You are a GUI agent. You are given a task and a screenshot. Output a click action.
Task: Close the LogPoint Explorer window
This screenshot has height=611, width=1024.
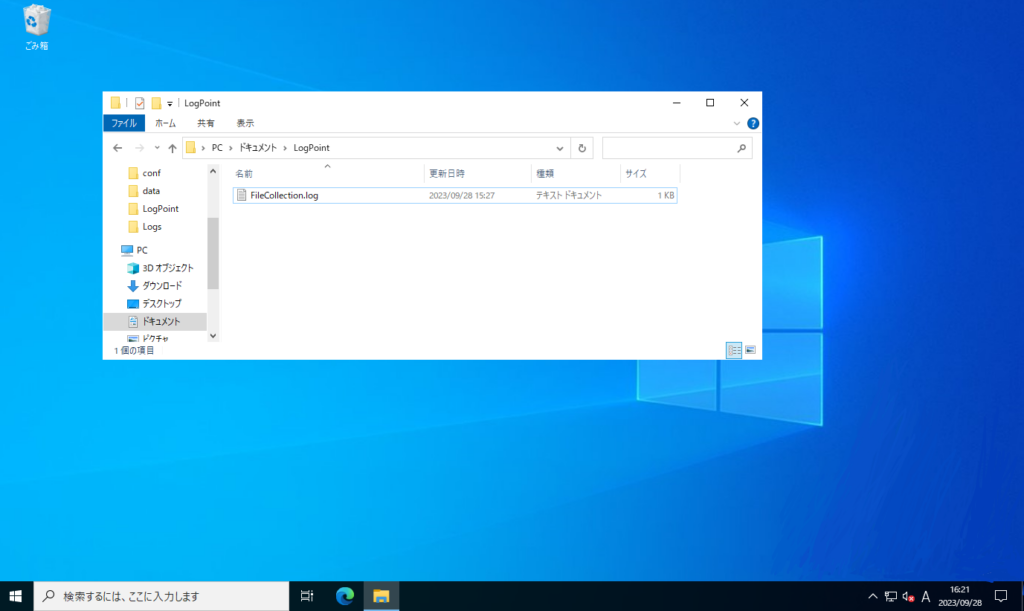point(744,103)
